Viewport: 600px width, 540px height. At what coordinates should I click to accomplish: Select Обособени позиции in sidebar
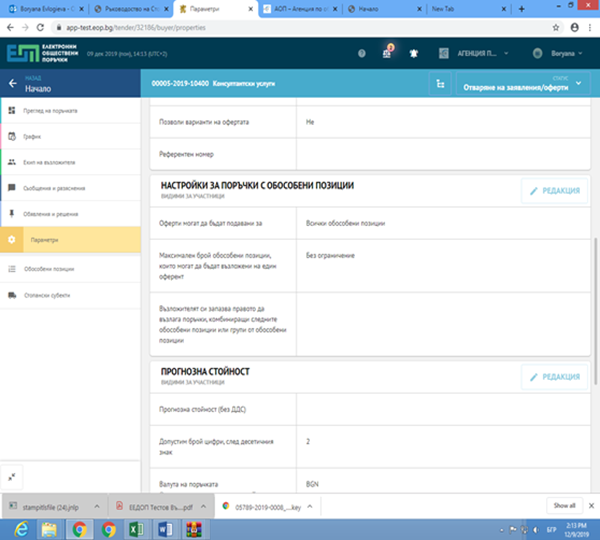click(50, 268)
